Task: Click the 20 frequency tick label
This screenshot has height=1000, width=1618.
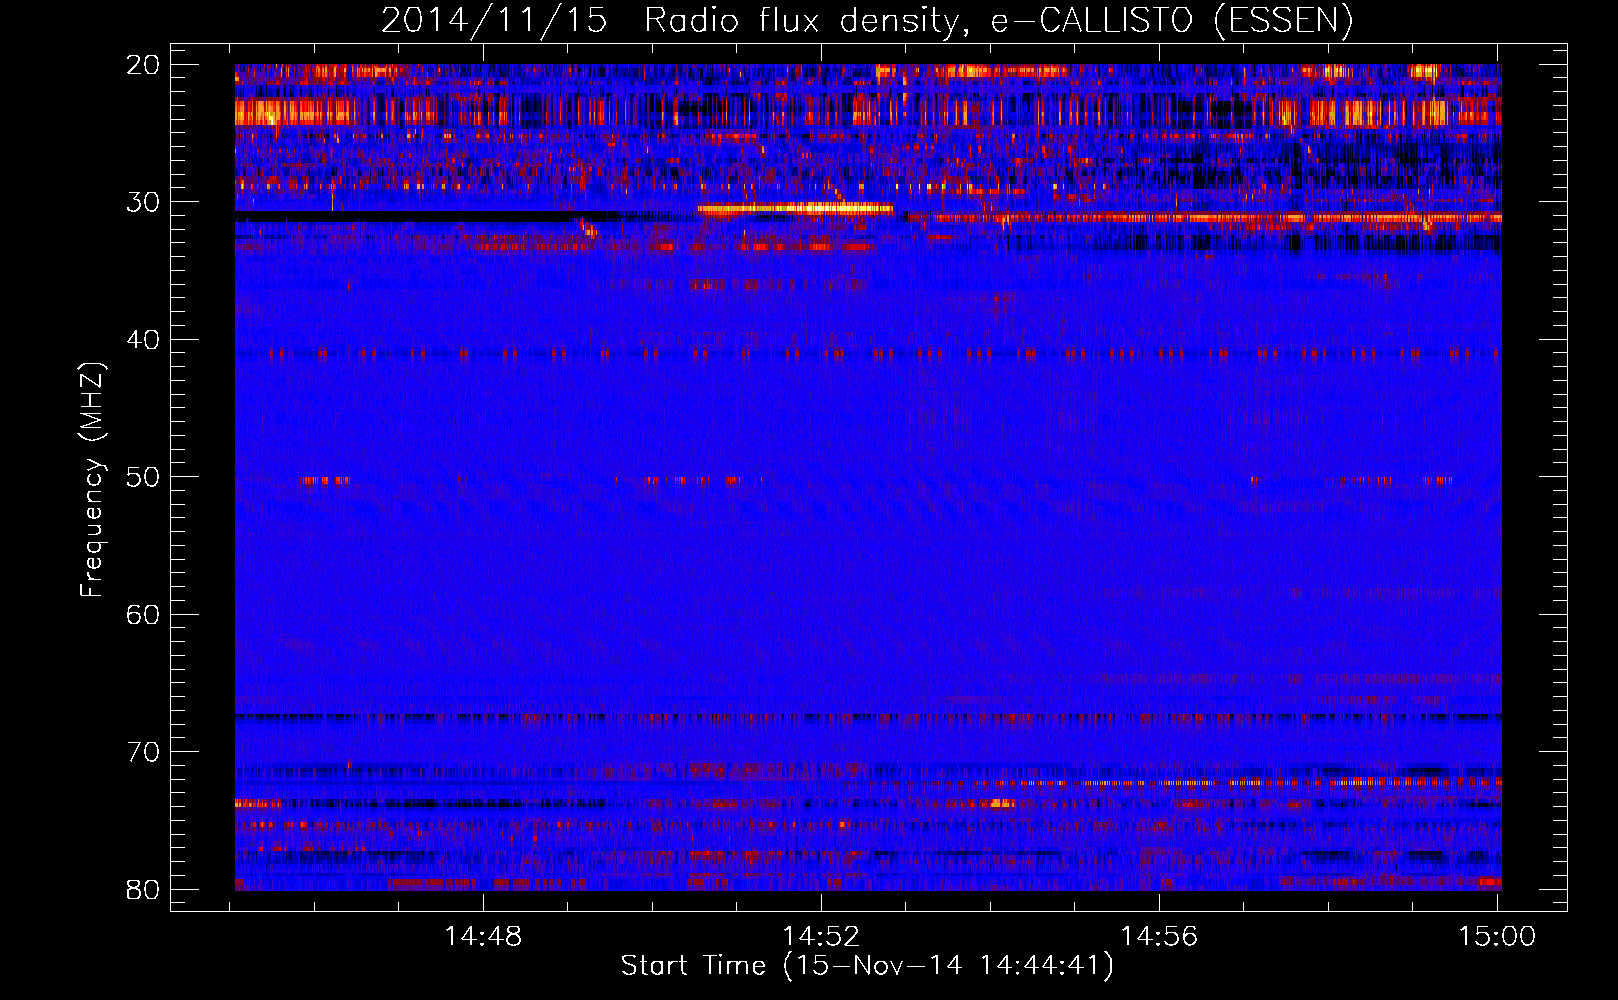Action: click(x=144, y=65)
